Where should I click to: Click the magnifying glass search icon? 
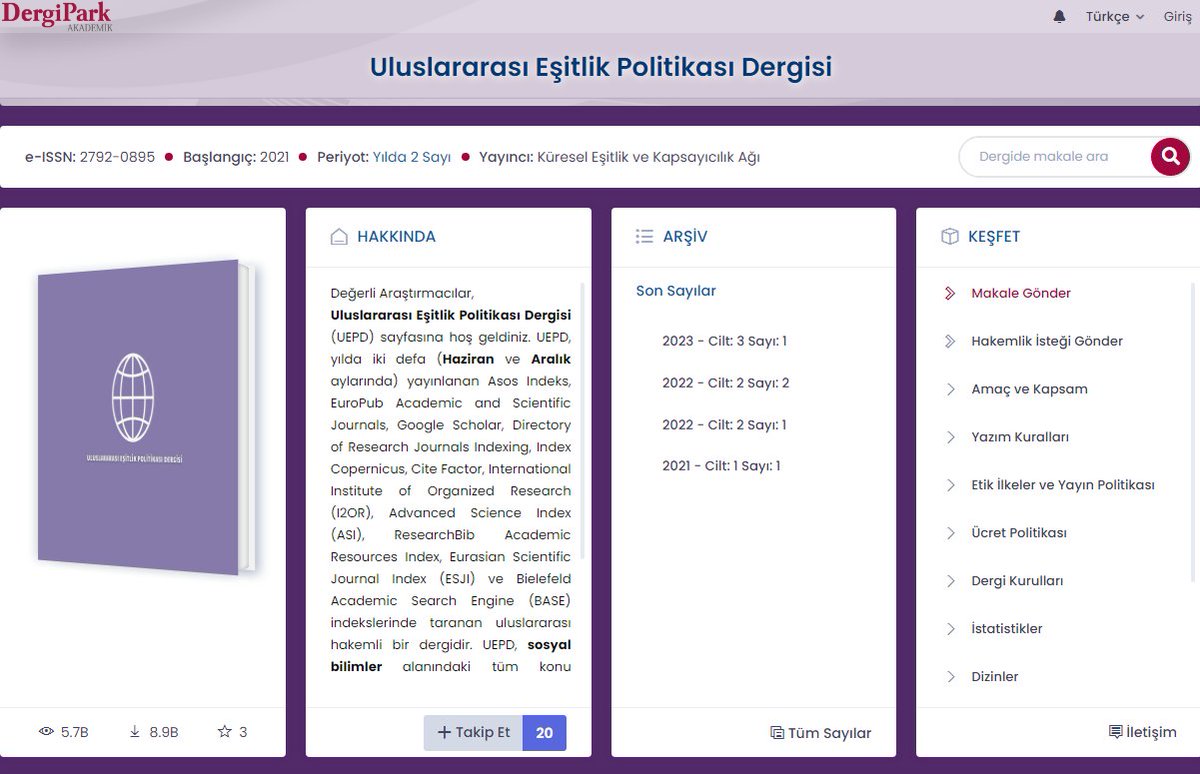tap(1170, 157)
